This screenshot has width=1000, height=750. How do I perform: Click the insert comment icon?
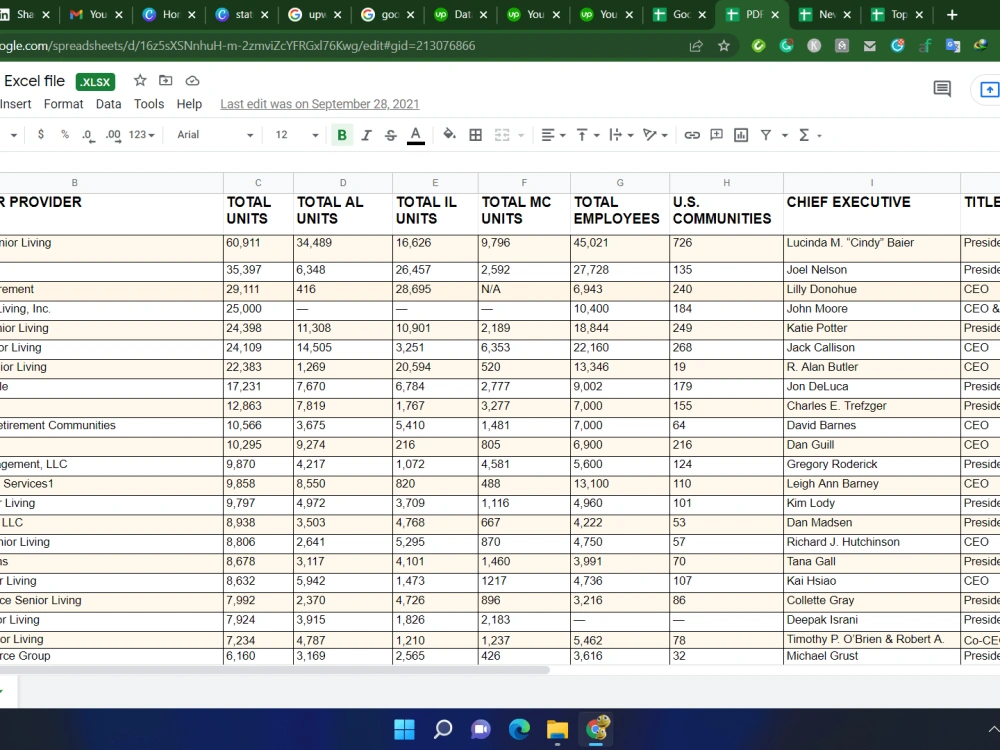click(717, 135)
